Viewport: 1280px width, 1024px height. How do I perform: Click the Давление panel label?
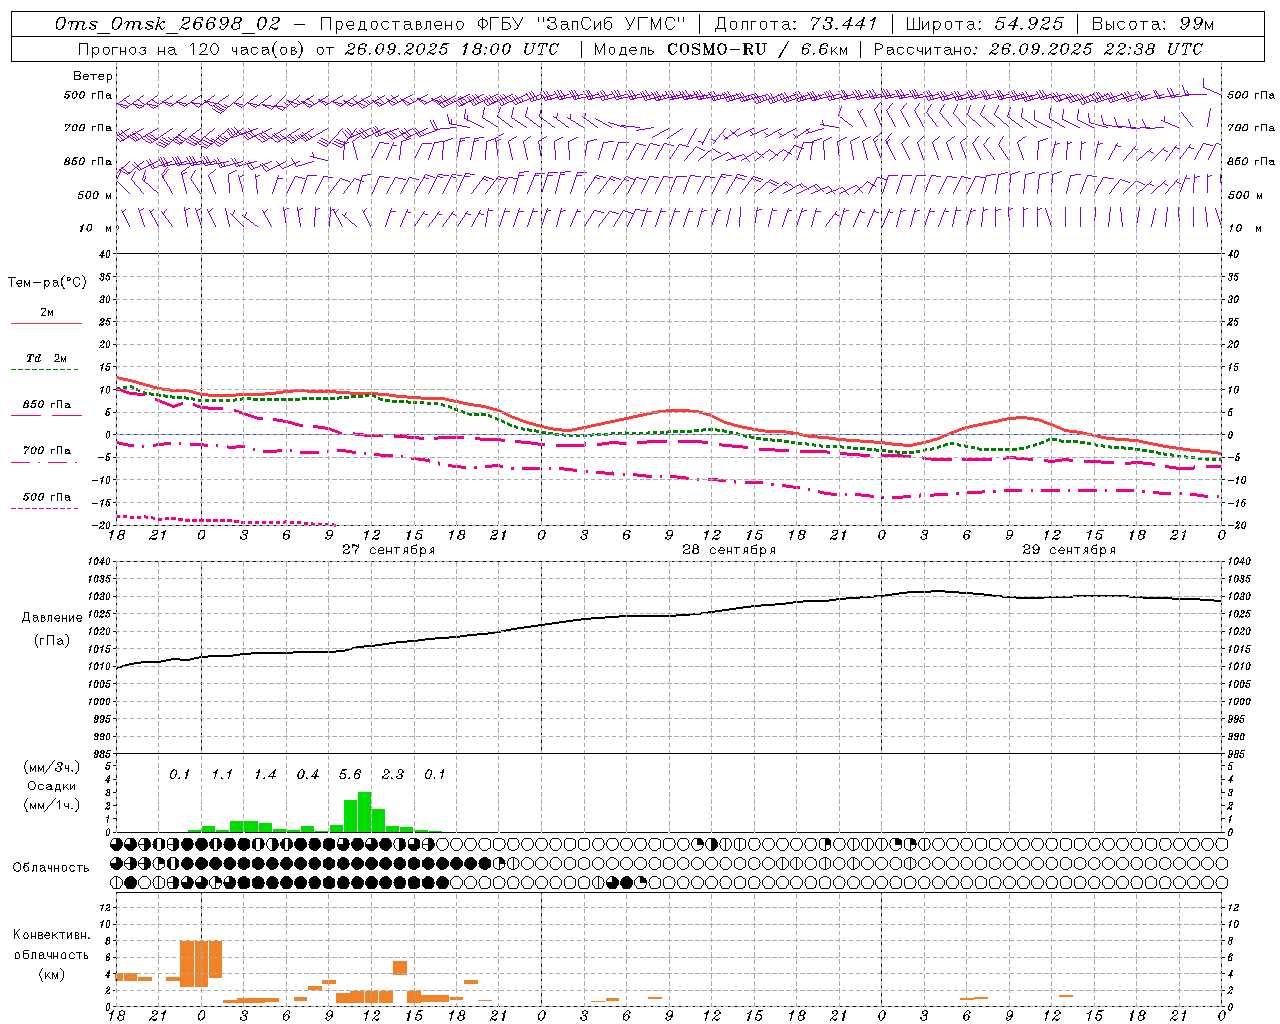pyautogui.click(x=52, y=618)
